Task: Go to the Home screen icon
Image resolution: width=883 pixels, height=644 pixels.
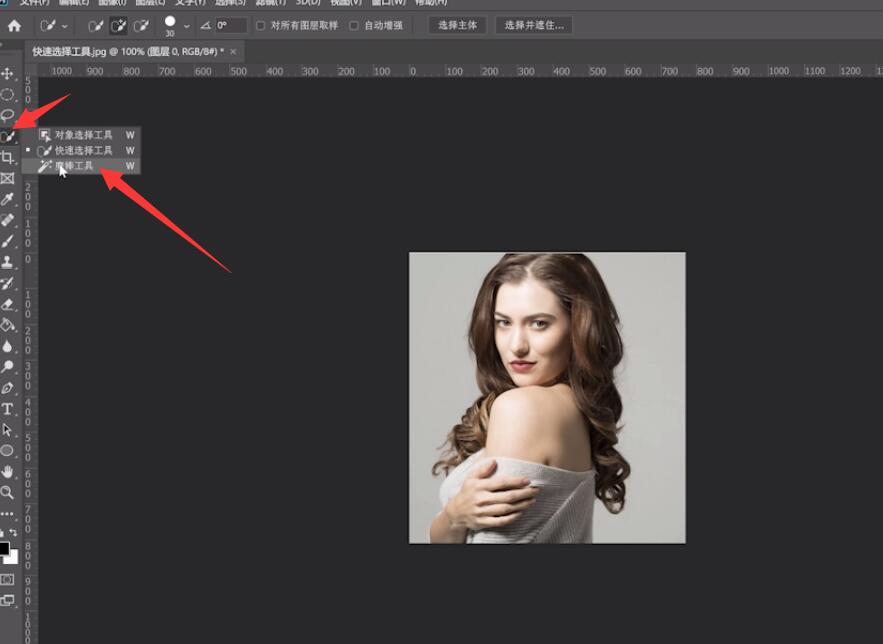Action: point(14,25)
